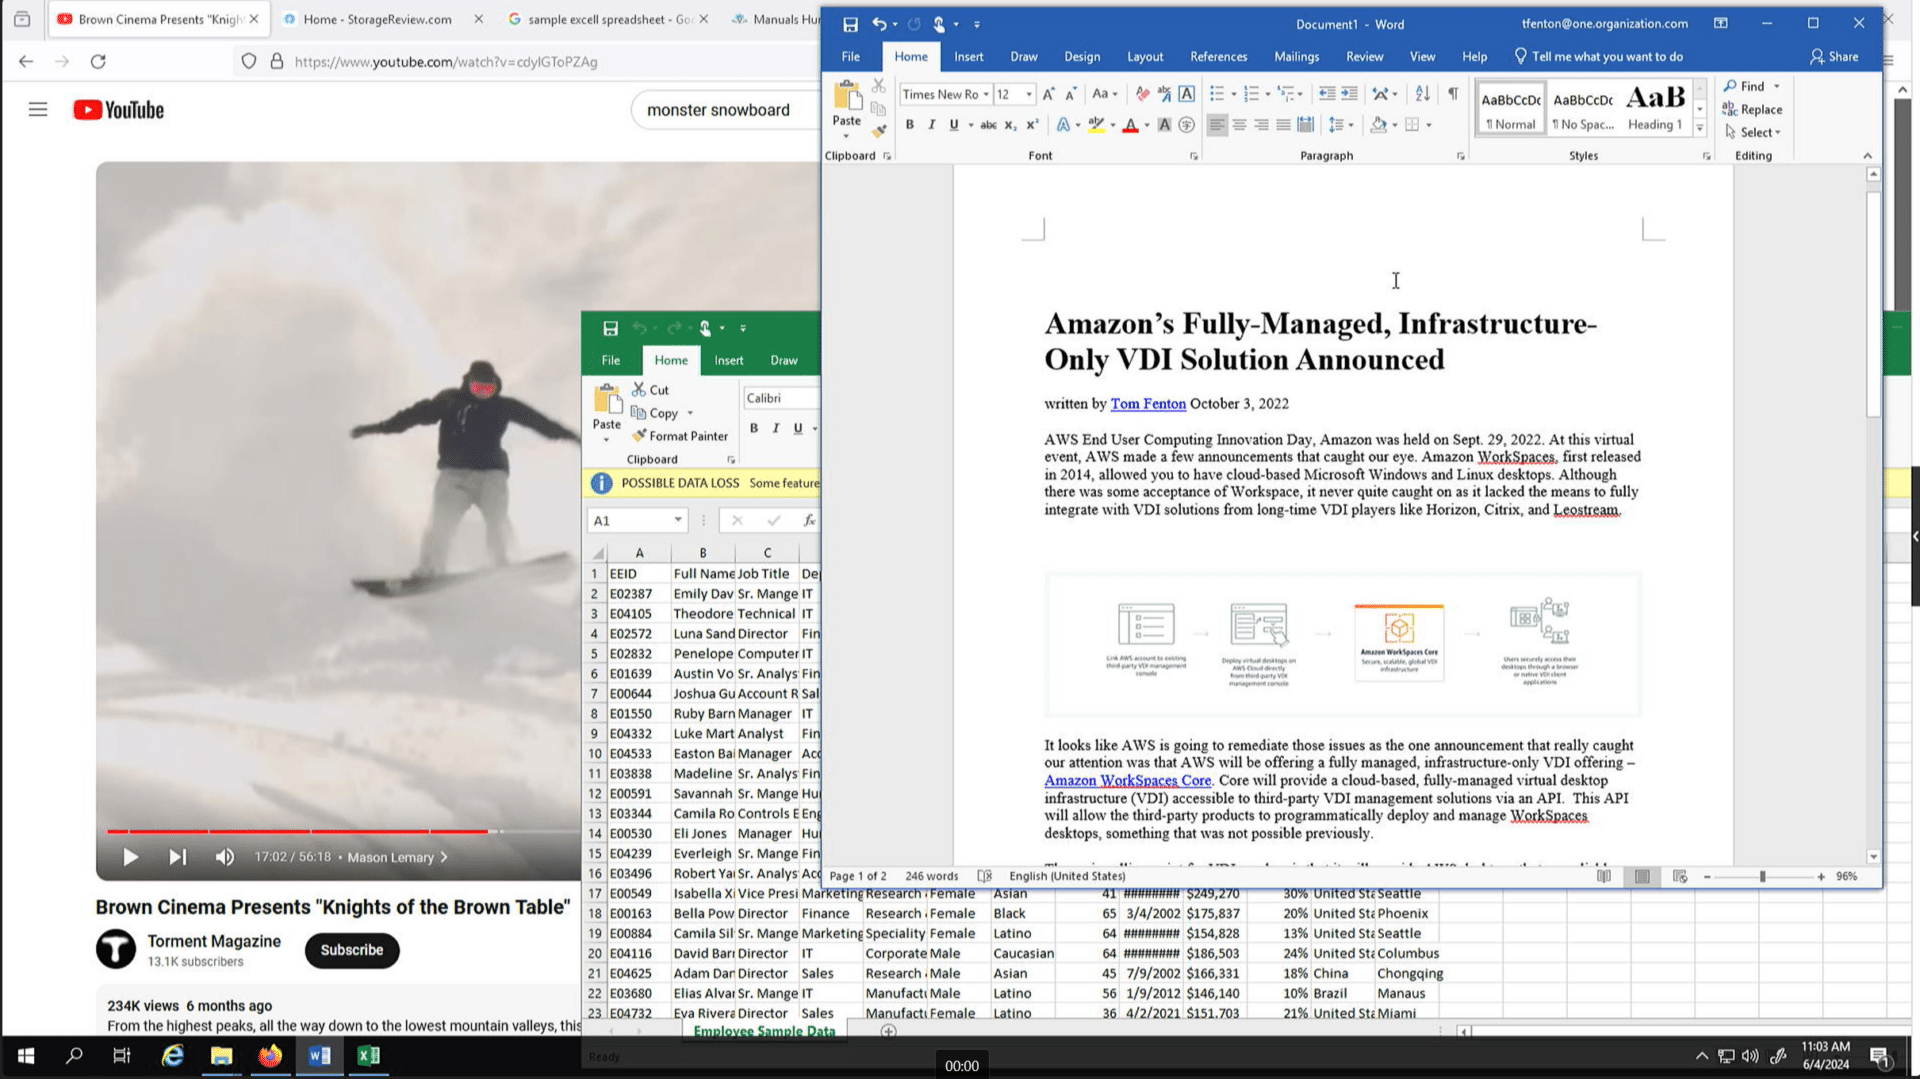The image size is (1920, 1079).
Task: Click the Replace tool in Word
Action: (1752, 110)
